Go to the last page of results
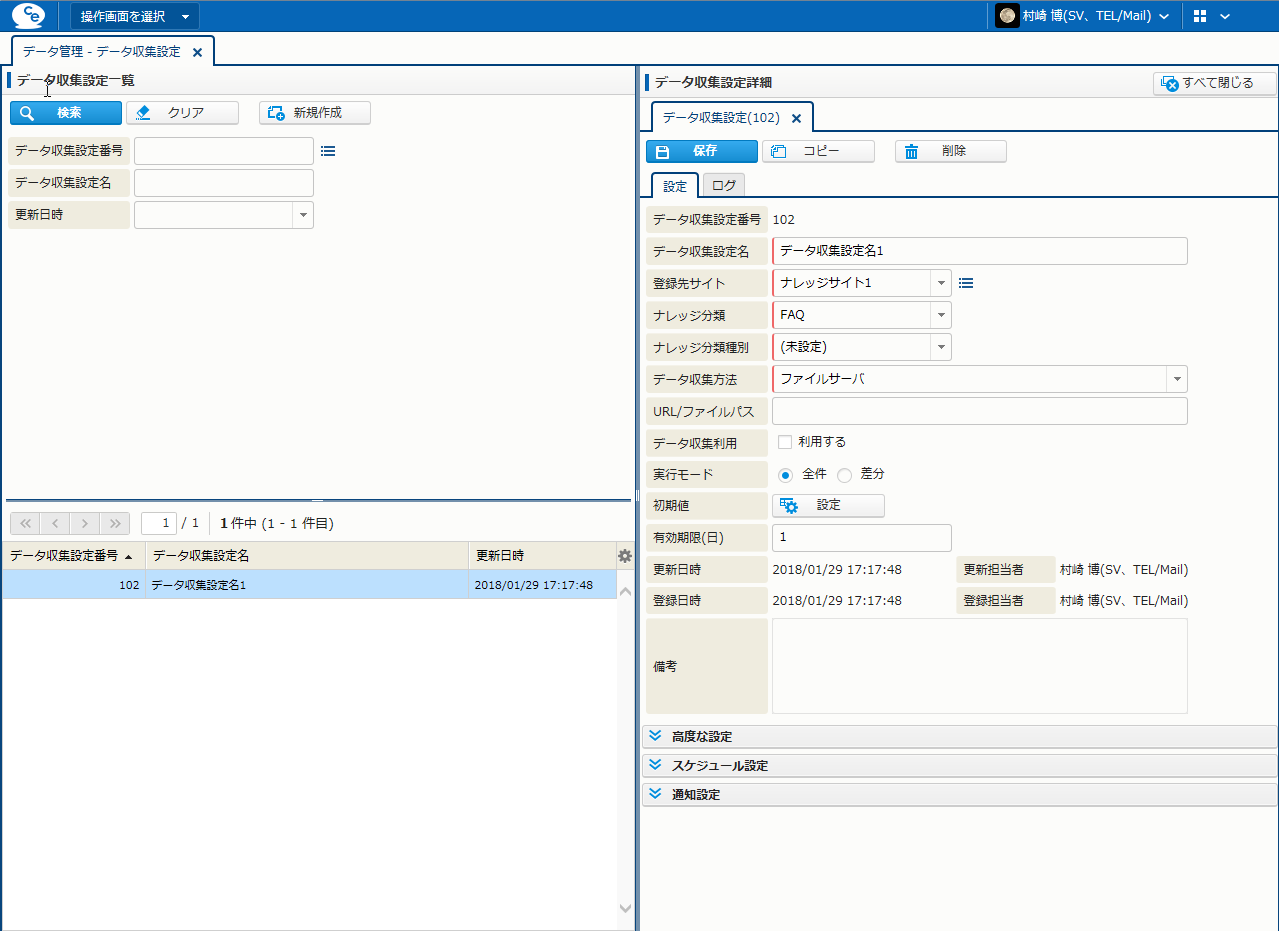The width and height of the screenshot is (1279, 931). tap(115, 523)
